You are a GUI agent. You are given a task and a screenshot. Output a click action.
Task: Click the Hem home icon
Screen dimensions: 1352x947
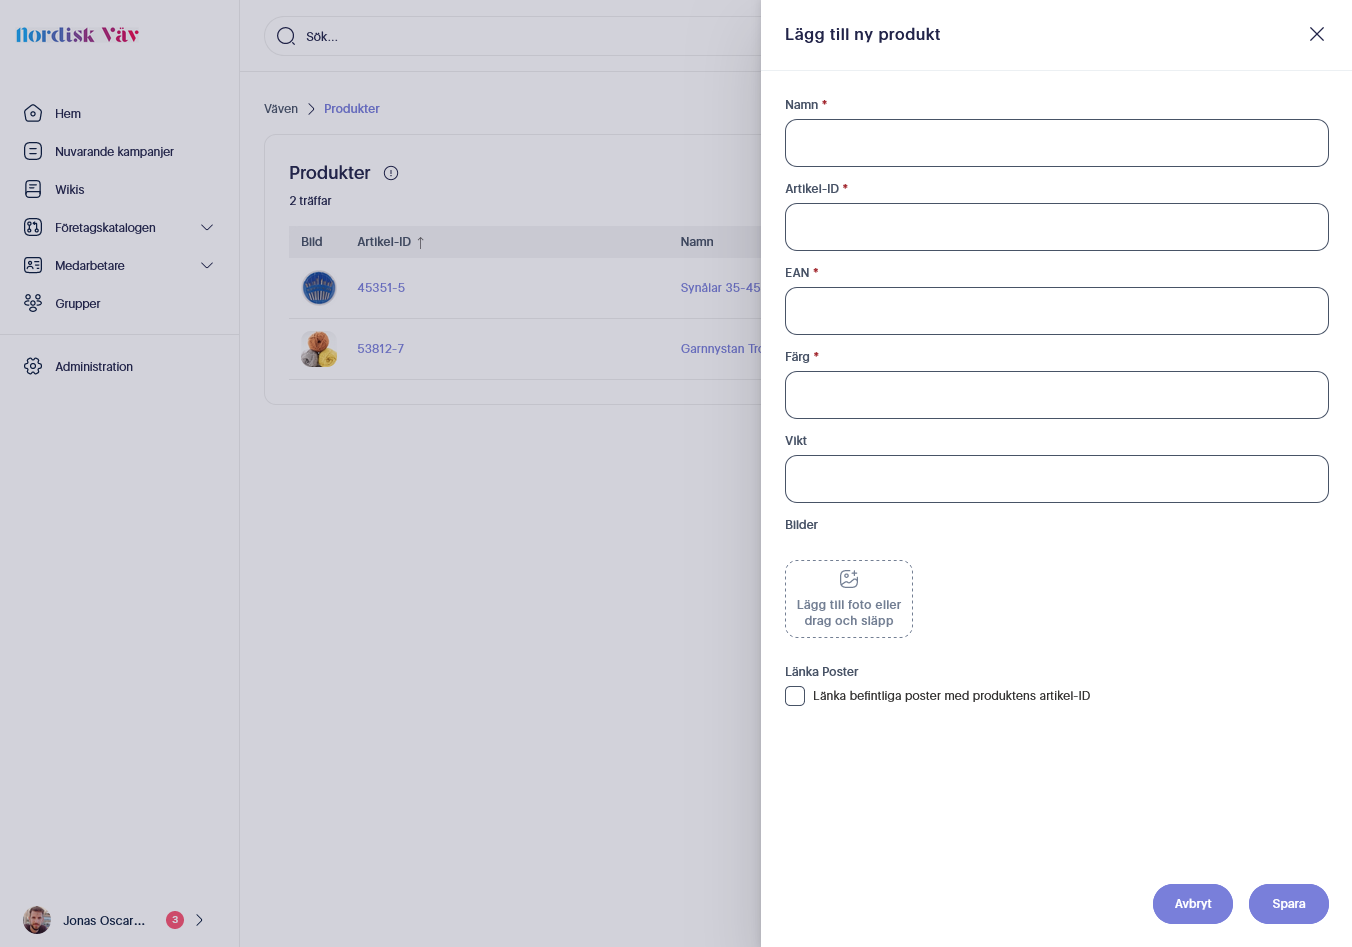[33, 113]
